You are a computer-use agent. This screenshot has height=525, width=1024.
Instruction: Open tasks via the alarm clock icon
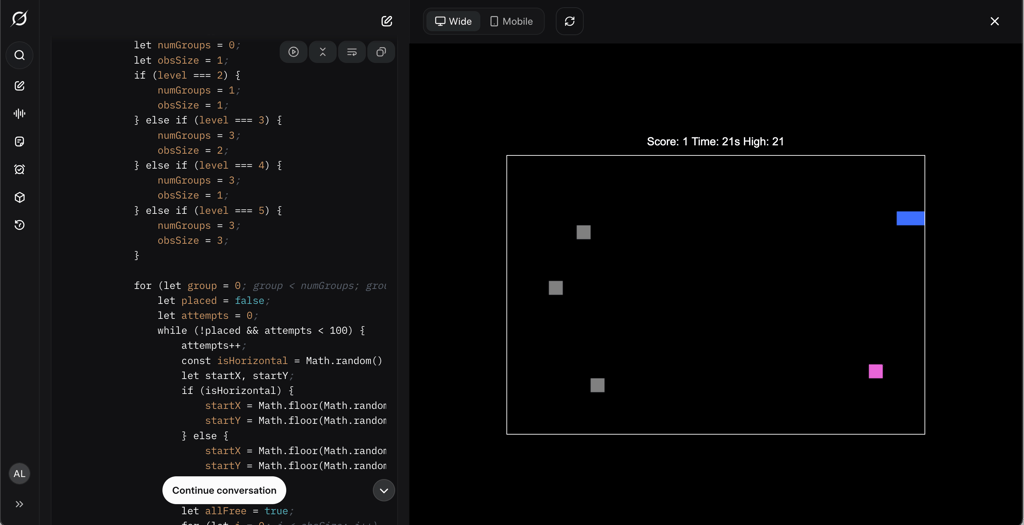coord(20,170)
